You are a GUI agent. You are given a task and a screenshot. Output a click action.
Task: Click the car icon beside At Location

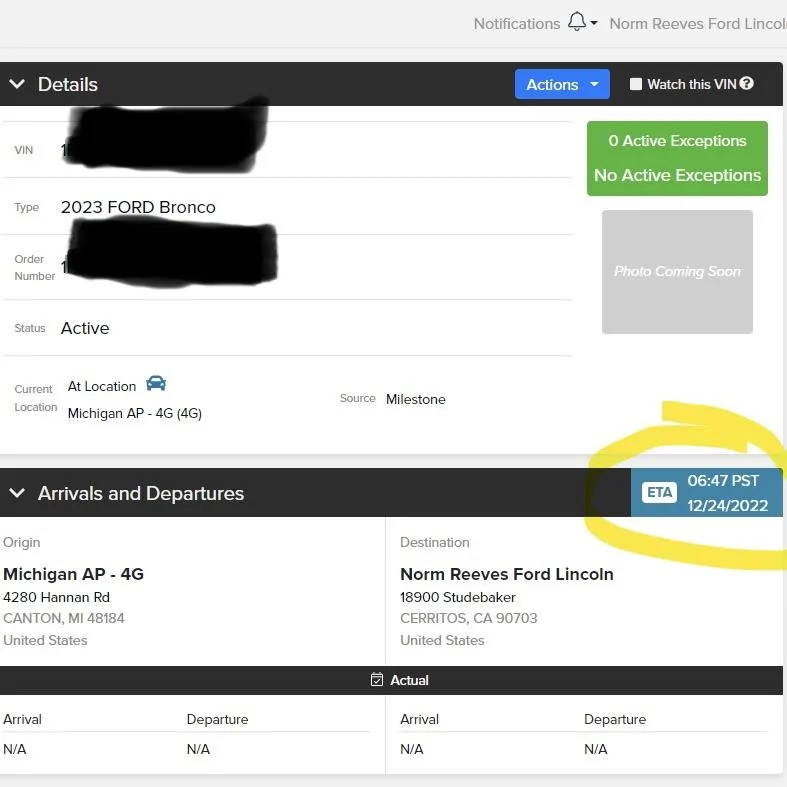click(156, 383)
